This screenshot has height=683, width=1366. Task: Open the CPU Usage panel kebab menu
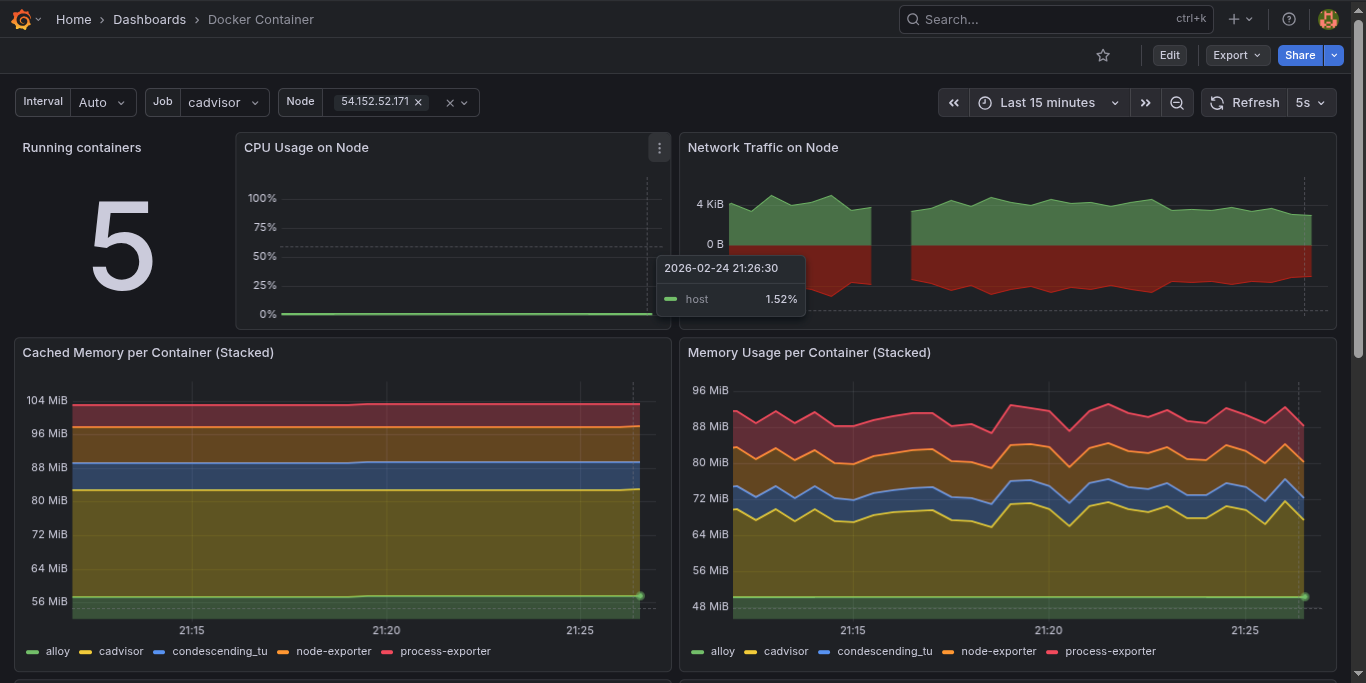coord(659,147)
